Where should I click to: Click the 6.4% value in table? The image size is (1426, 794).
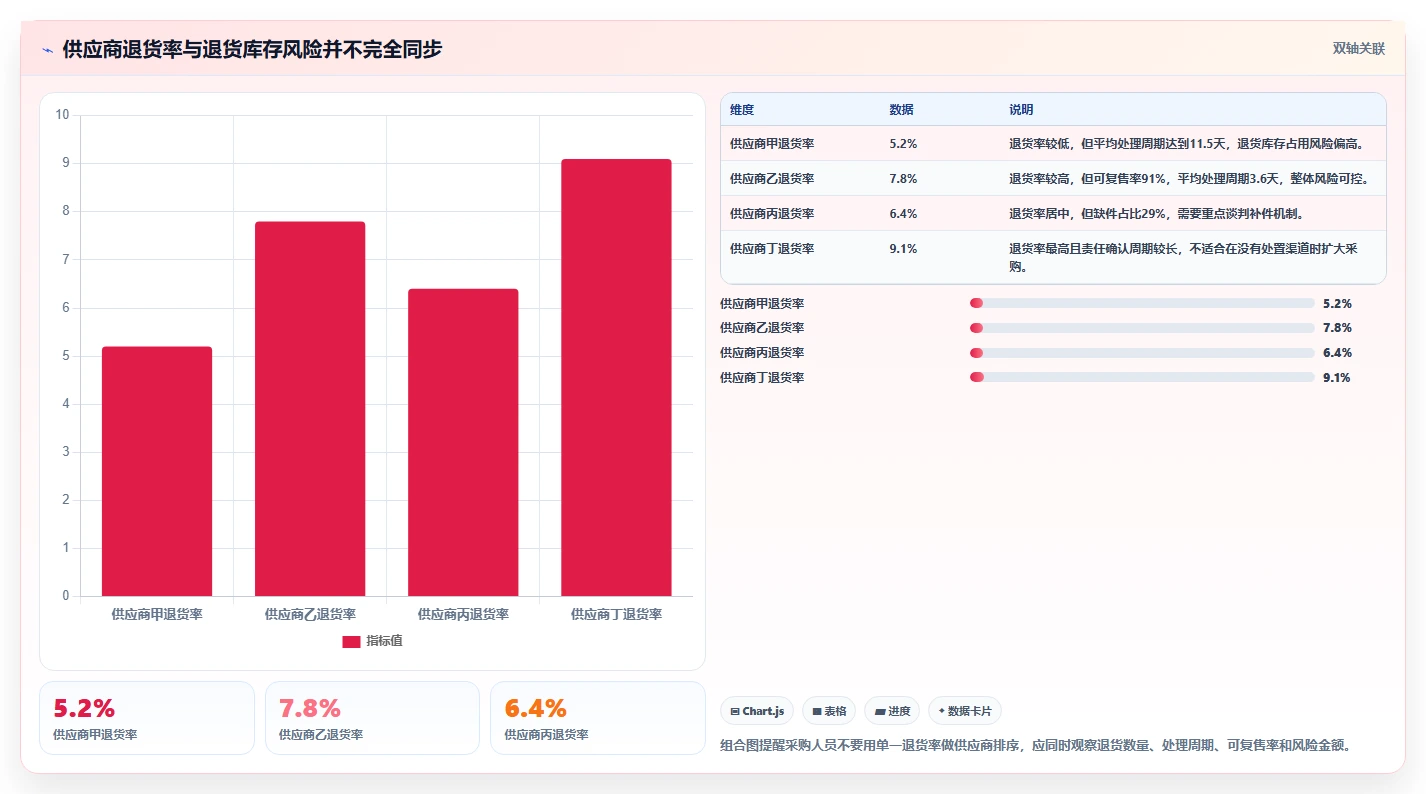pyautogui.click(x=903, y=214)
